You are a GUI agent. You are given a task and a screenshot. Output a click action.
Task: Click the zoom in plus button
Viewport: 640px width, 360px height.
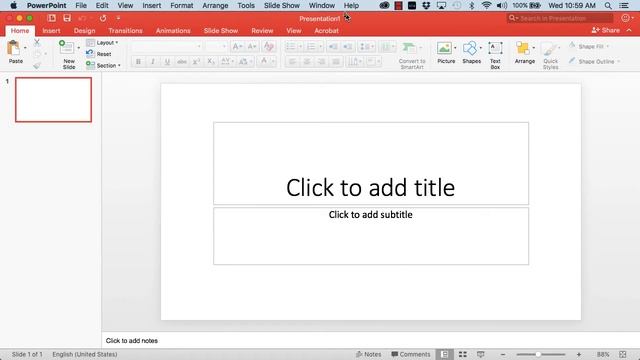click(579, 354)
